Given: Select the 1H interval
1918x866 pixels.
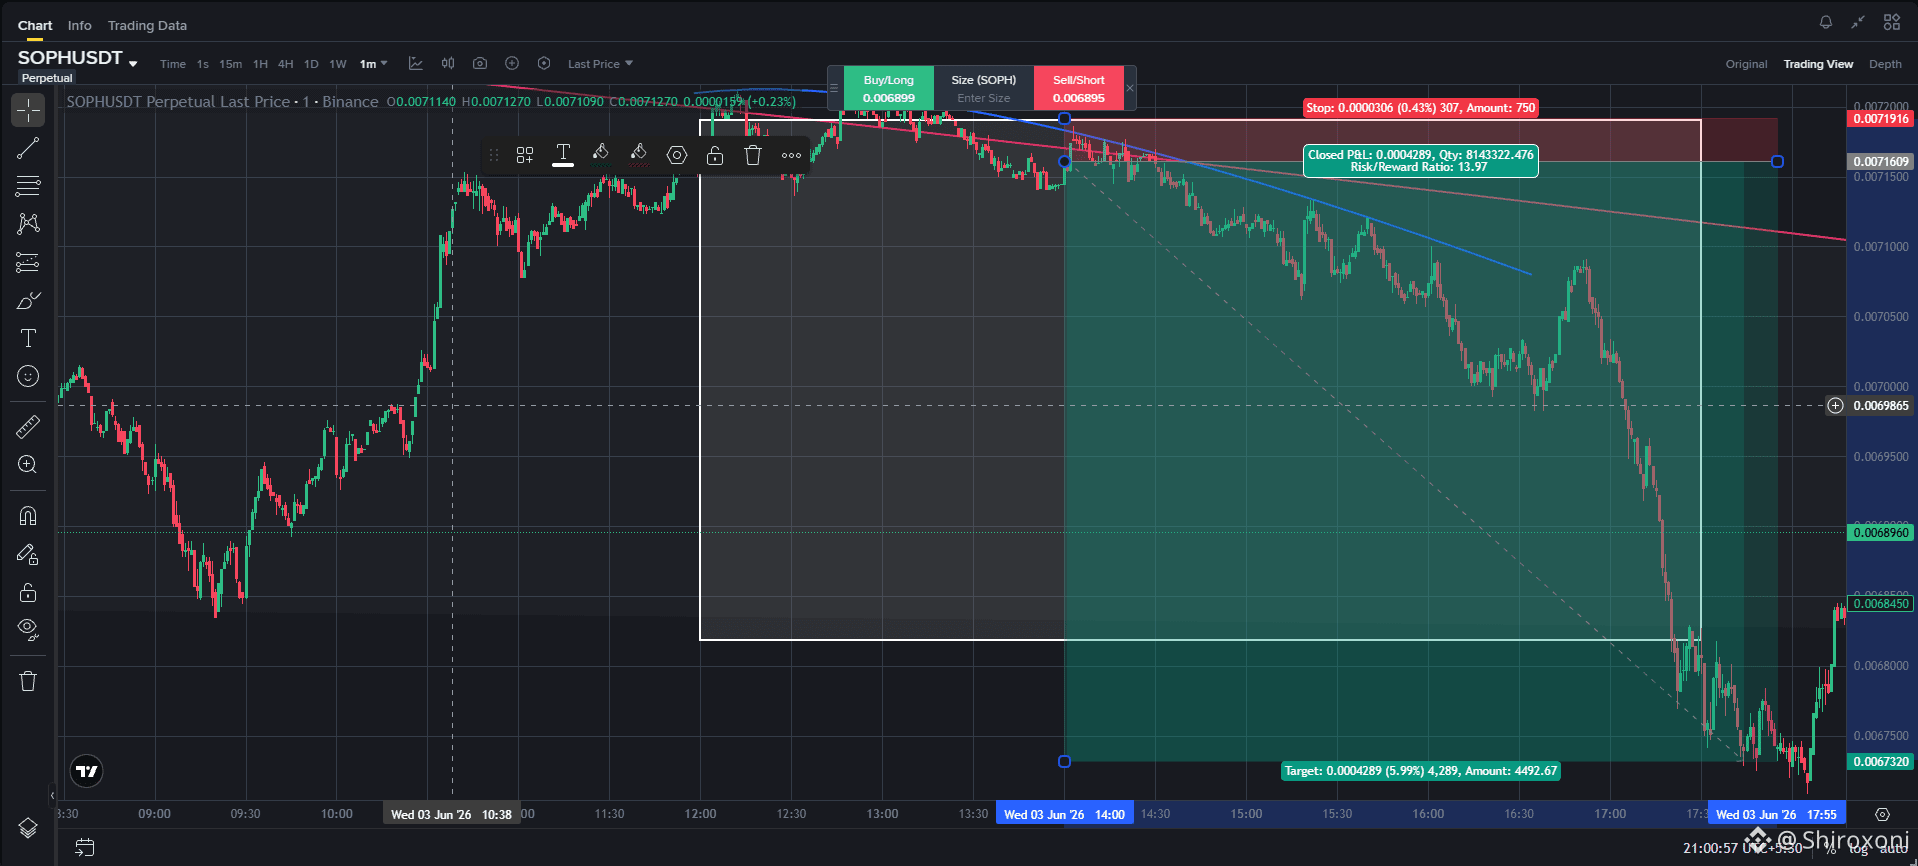Looking at the screenshot, I should click(260, 64).
